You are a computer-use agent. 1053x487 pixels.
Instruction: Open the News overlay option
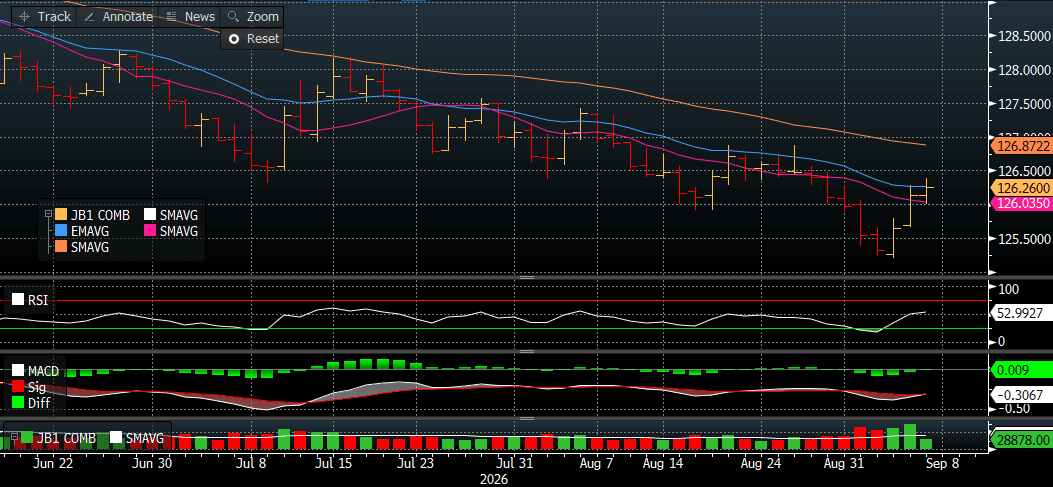click(190, 17)
